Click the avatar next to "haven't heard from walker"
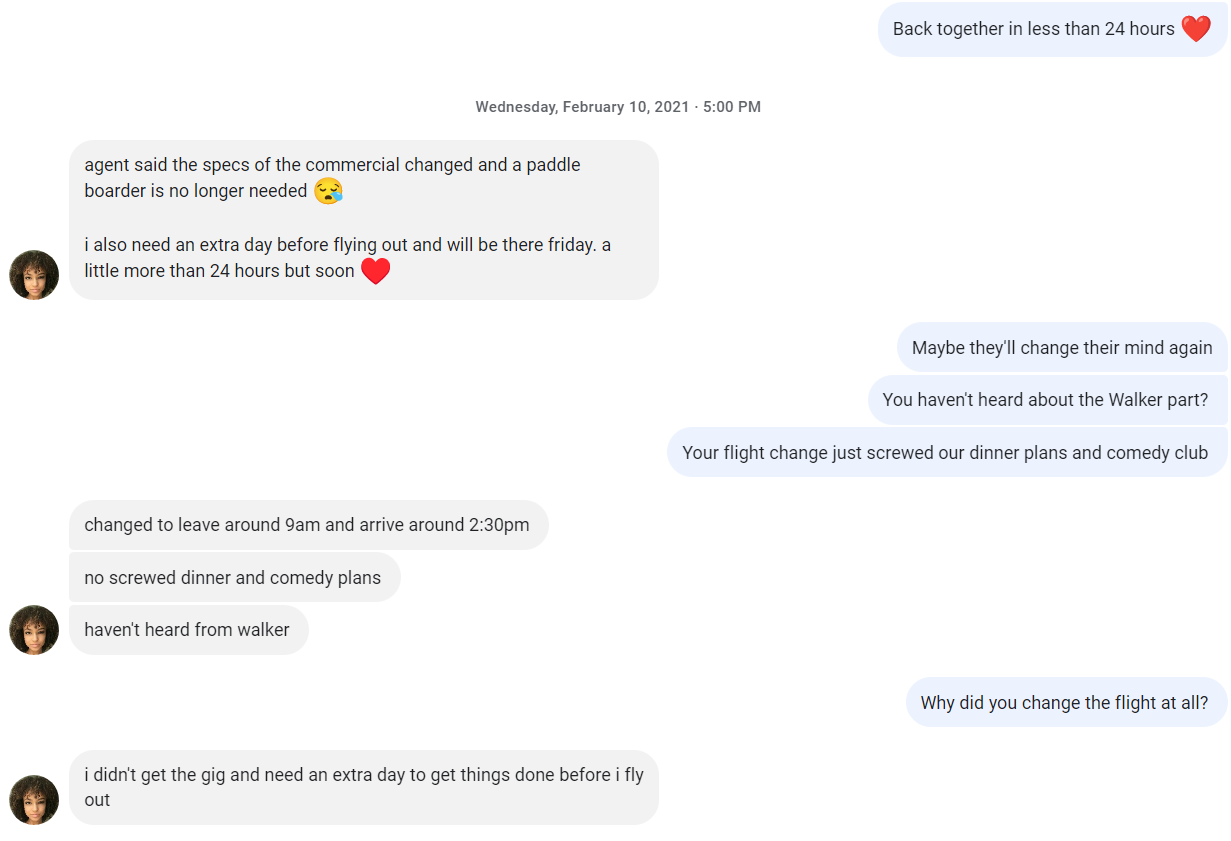Image resolution: width=1231 pixels, height=841 pixels. [x=33, y=629]
